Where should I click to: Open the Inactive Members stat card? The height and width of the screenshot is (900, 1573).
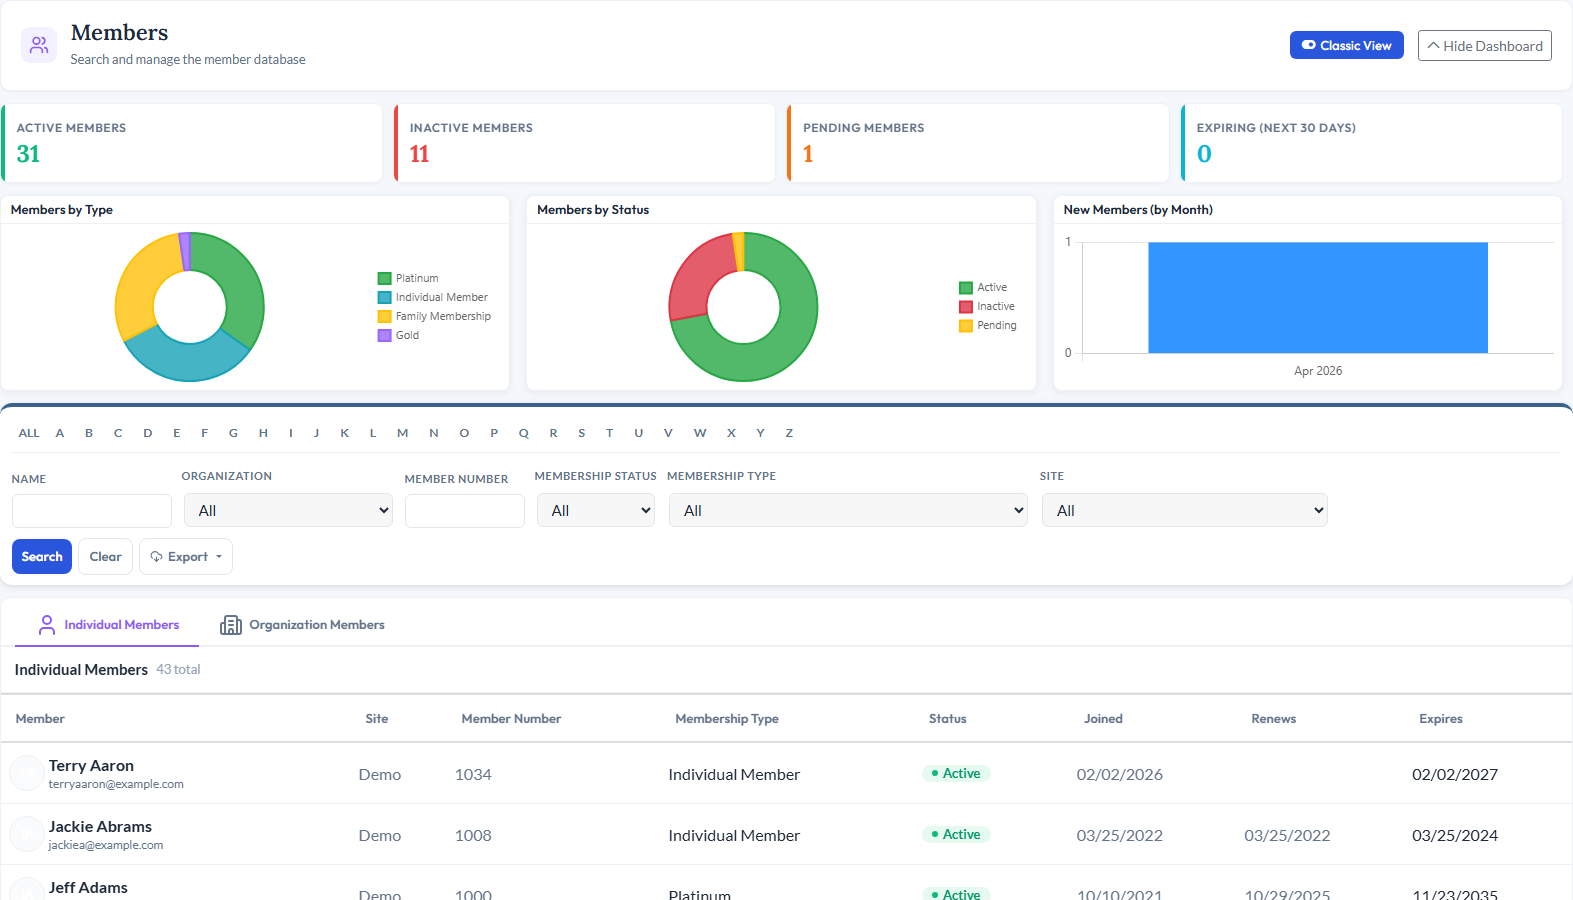pyautogui.click(x=585, y=143)
